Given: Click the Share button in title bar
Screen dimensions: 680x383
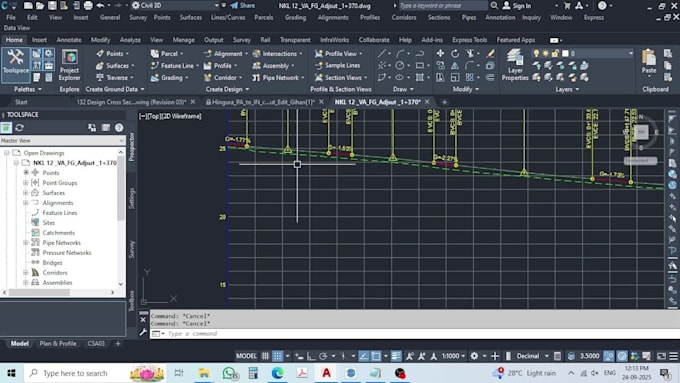Looking at the screenshot, I should point(243,6).
